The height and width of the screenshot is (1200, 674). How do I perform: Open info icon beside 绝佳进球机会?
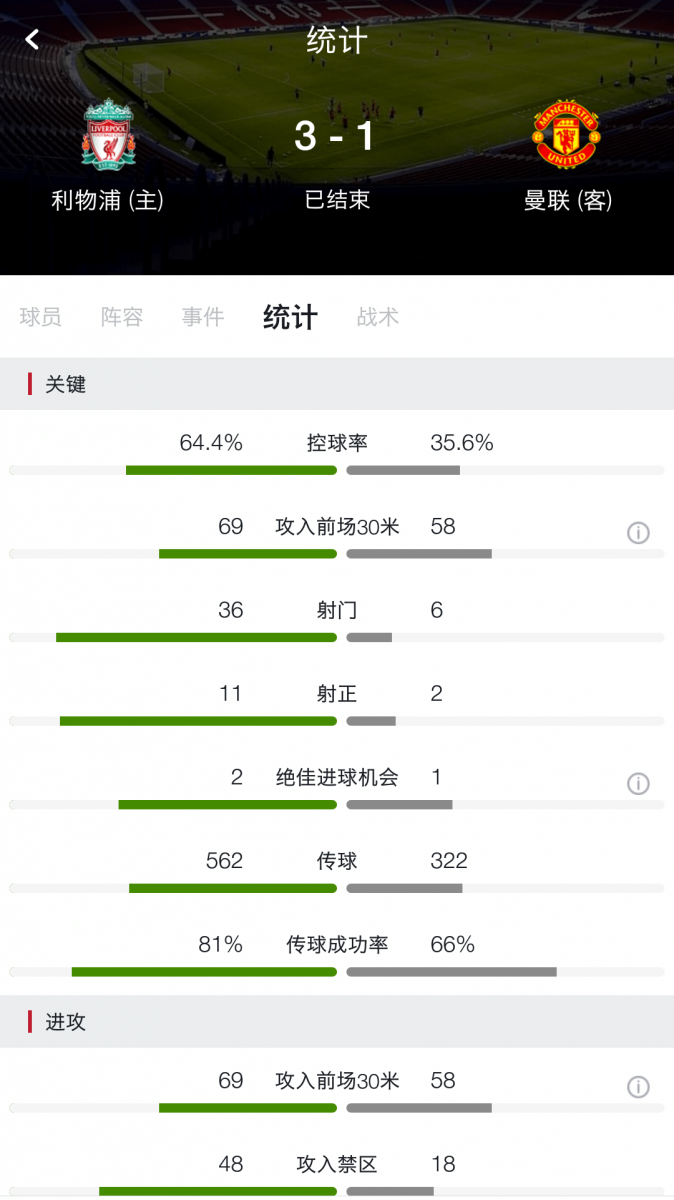click(638, 784)
